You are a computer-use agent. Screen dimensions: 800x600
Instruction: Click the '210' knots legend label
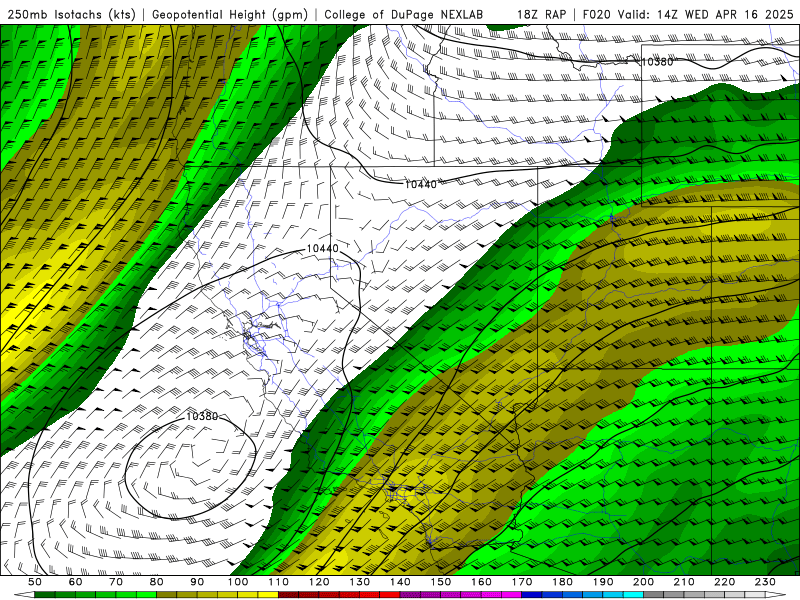pos(684,582)
